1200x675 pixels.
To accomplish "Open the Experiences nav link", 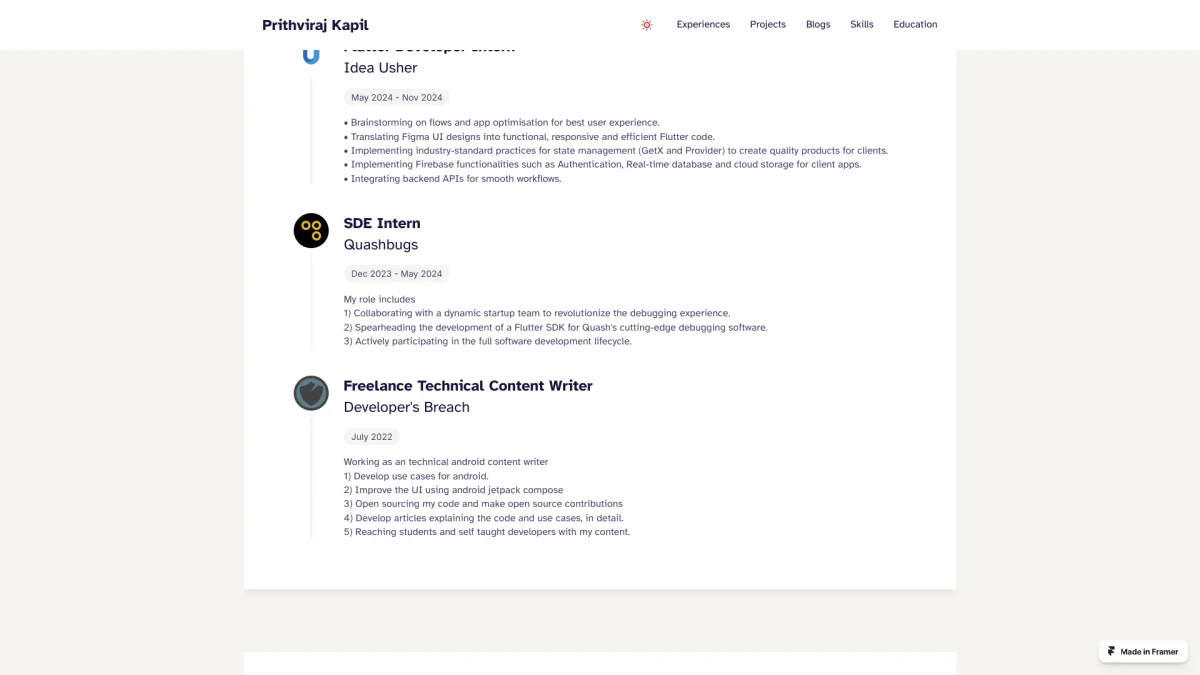I will (703, 25).
